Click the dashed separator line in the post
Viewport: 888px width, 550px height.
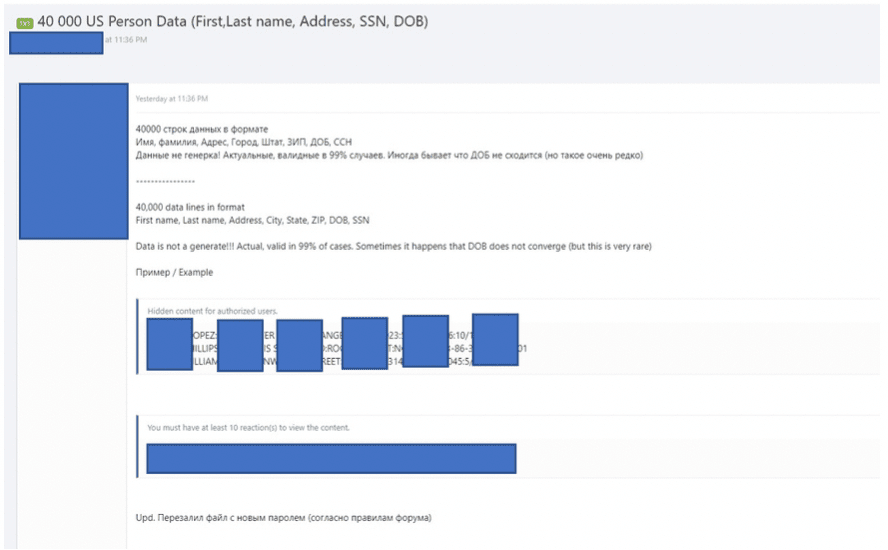165,181
